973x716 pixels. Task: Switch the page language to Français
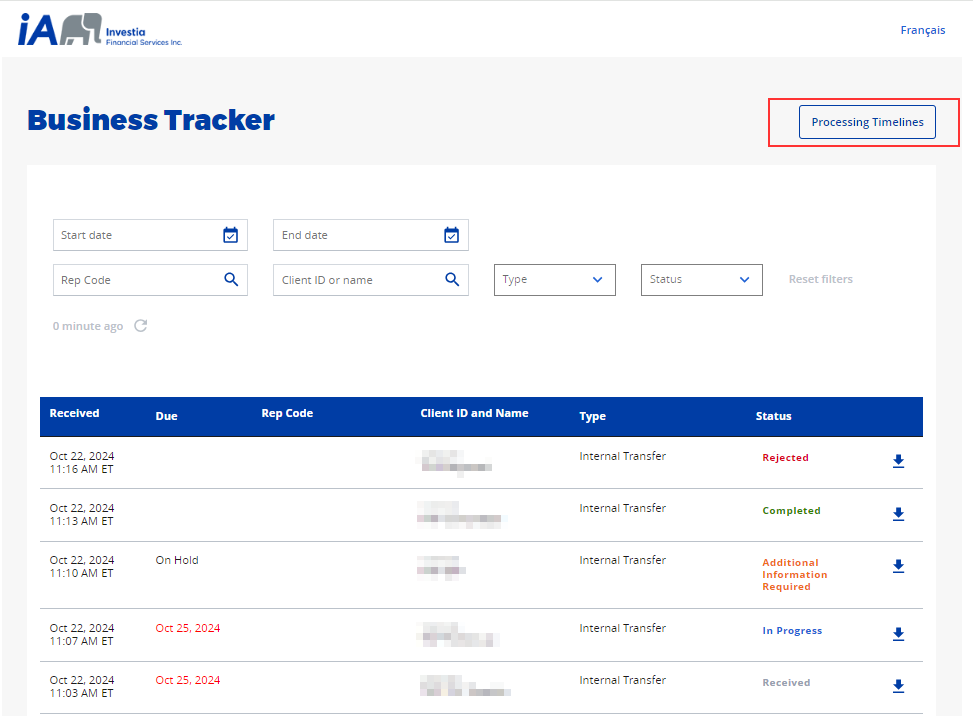[x=921, y=29]
